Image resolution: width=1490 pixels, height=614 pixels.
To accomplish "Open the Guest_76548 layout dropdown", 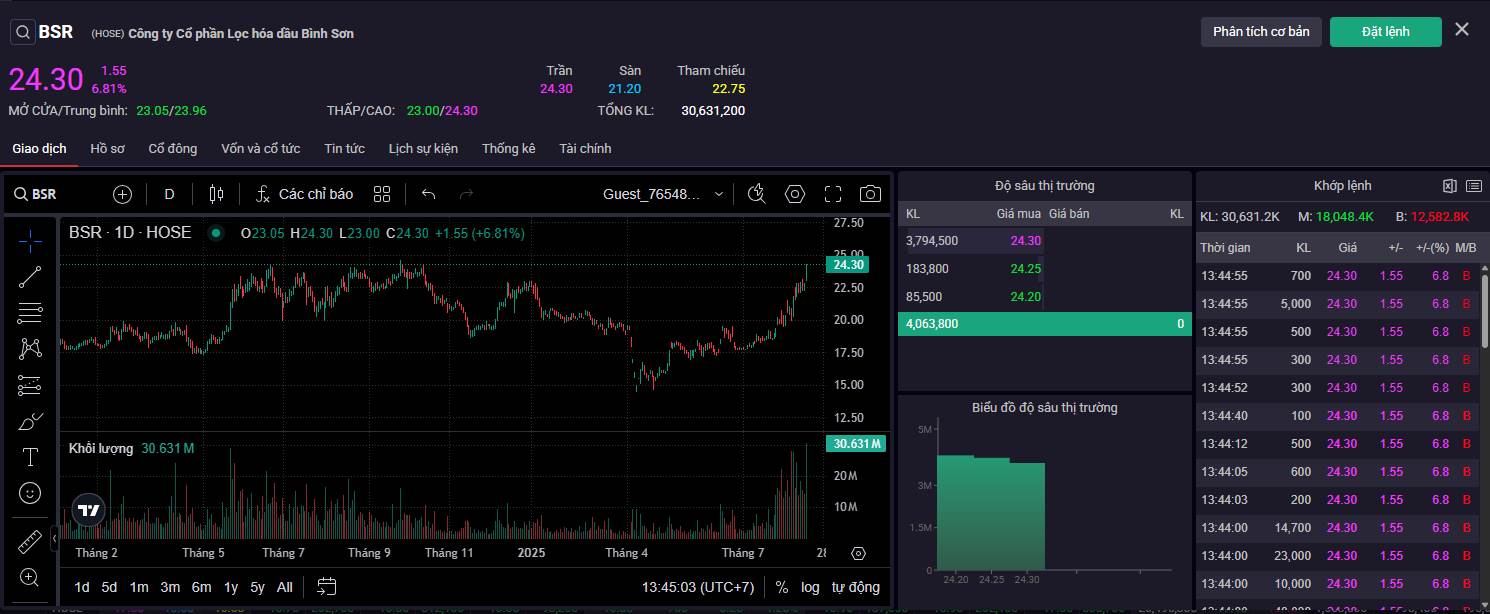I will tap(663, 194).
